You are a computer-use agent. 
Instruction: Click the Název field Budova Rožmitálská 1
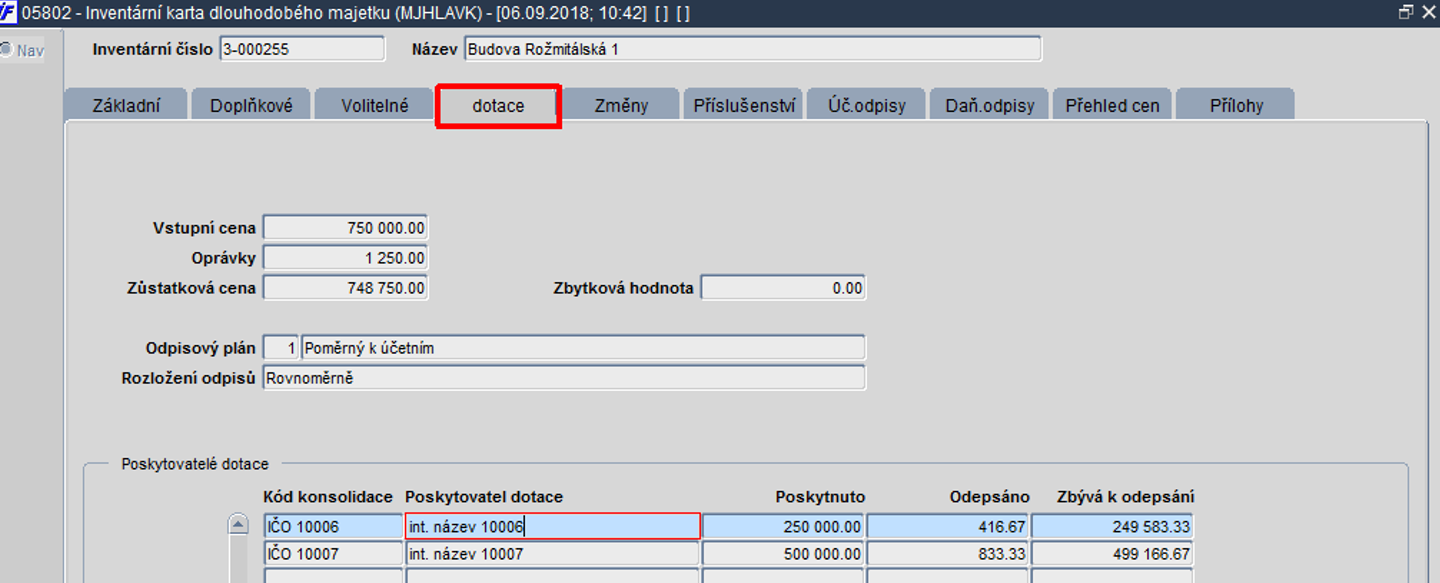click(752, 48)
